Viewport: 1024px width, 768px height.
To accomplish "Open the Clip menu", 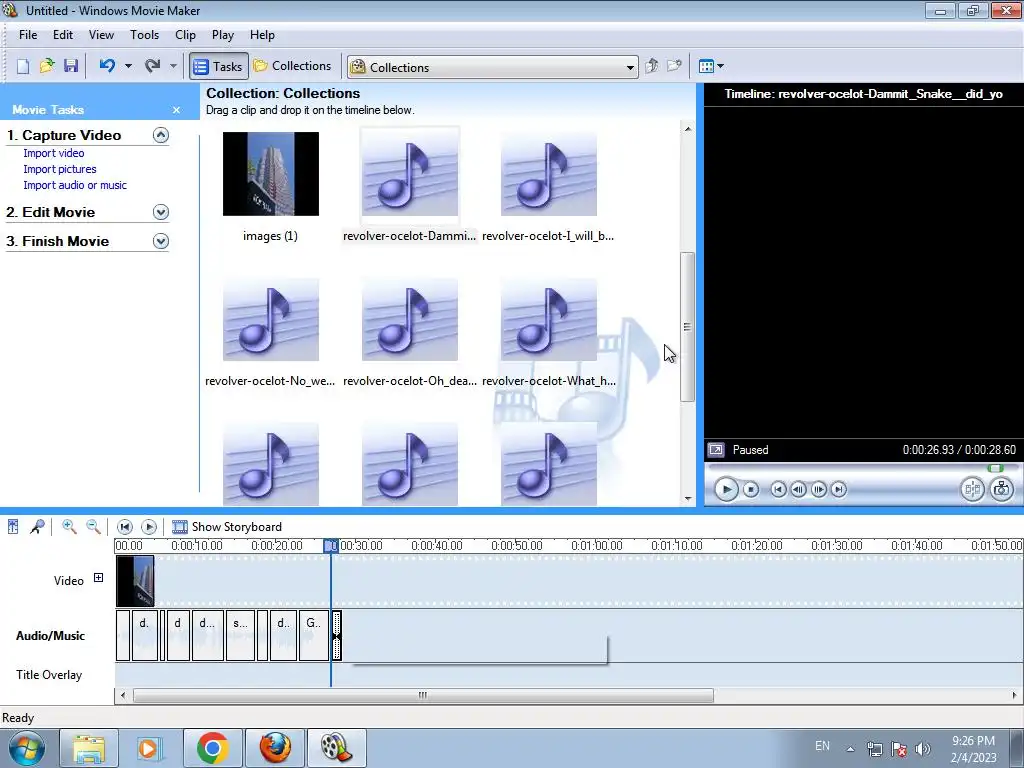I will [x=185, y=35].
